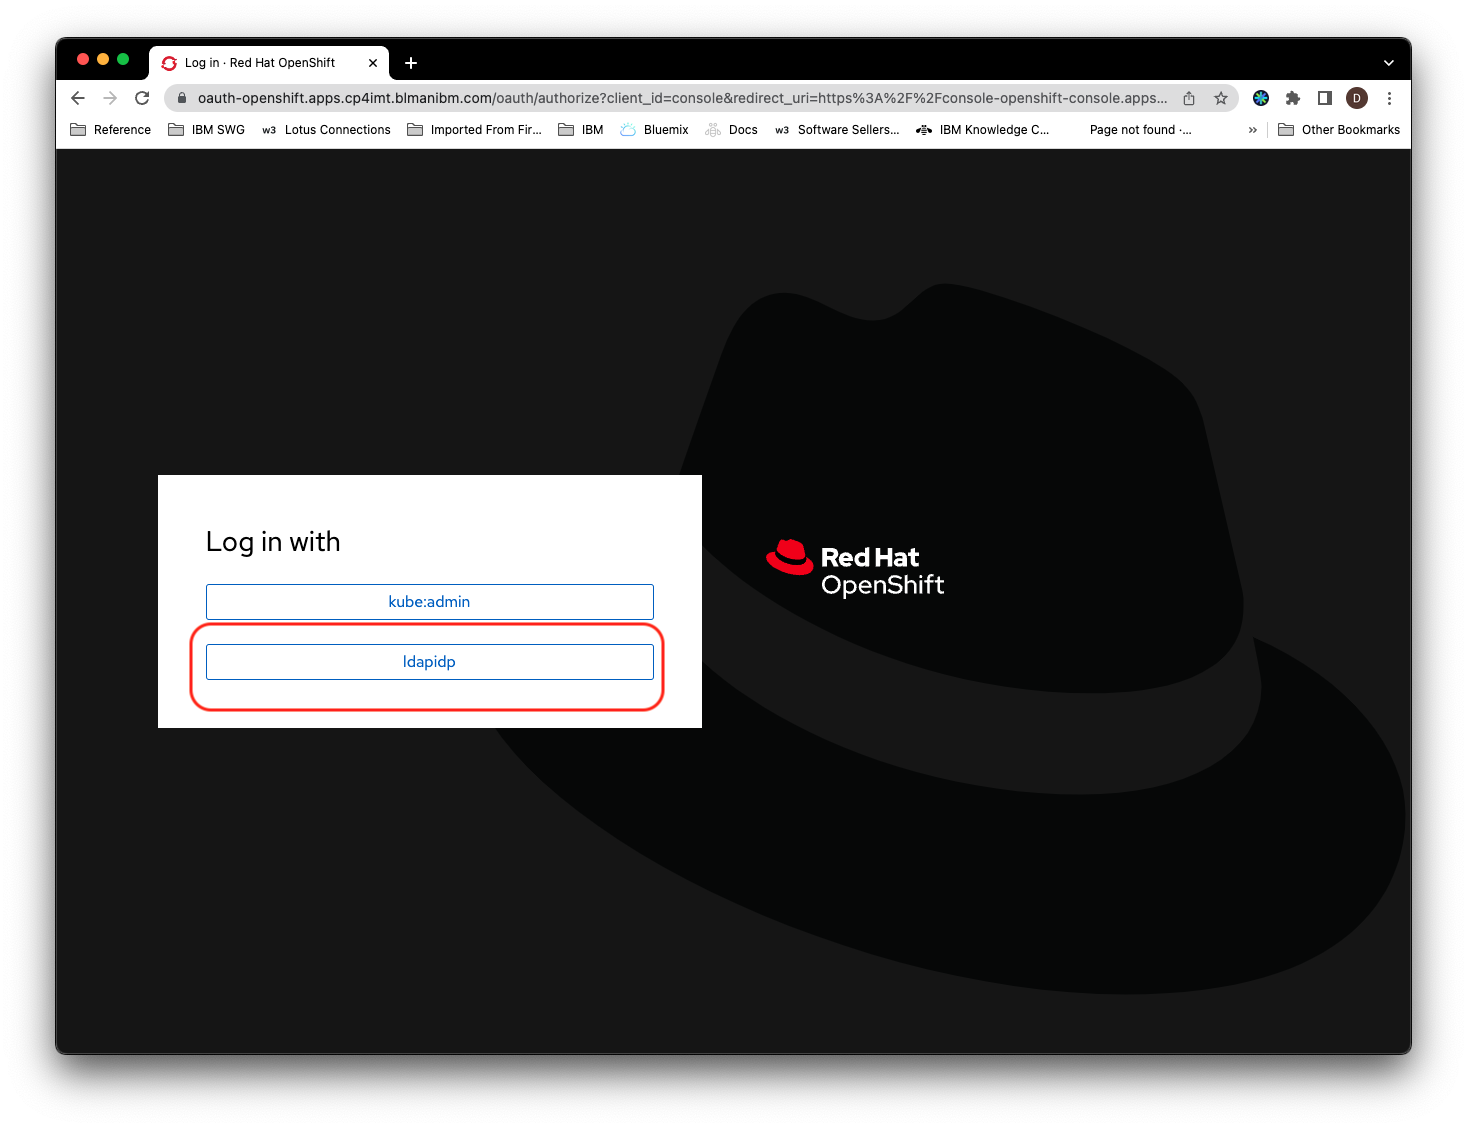The image size is (1467, 1128).
Task: Open the Other Bookmarks folder
Action: click(1339, 130)
